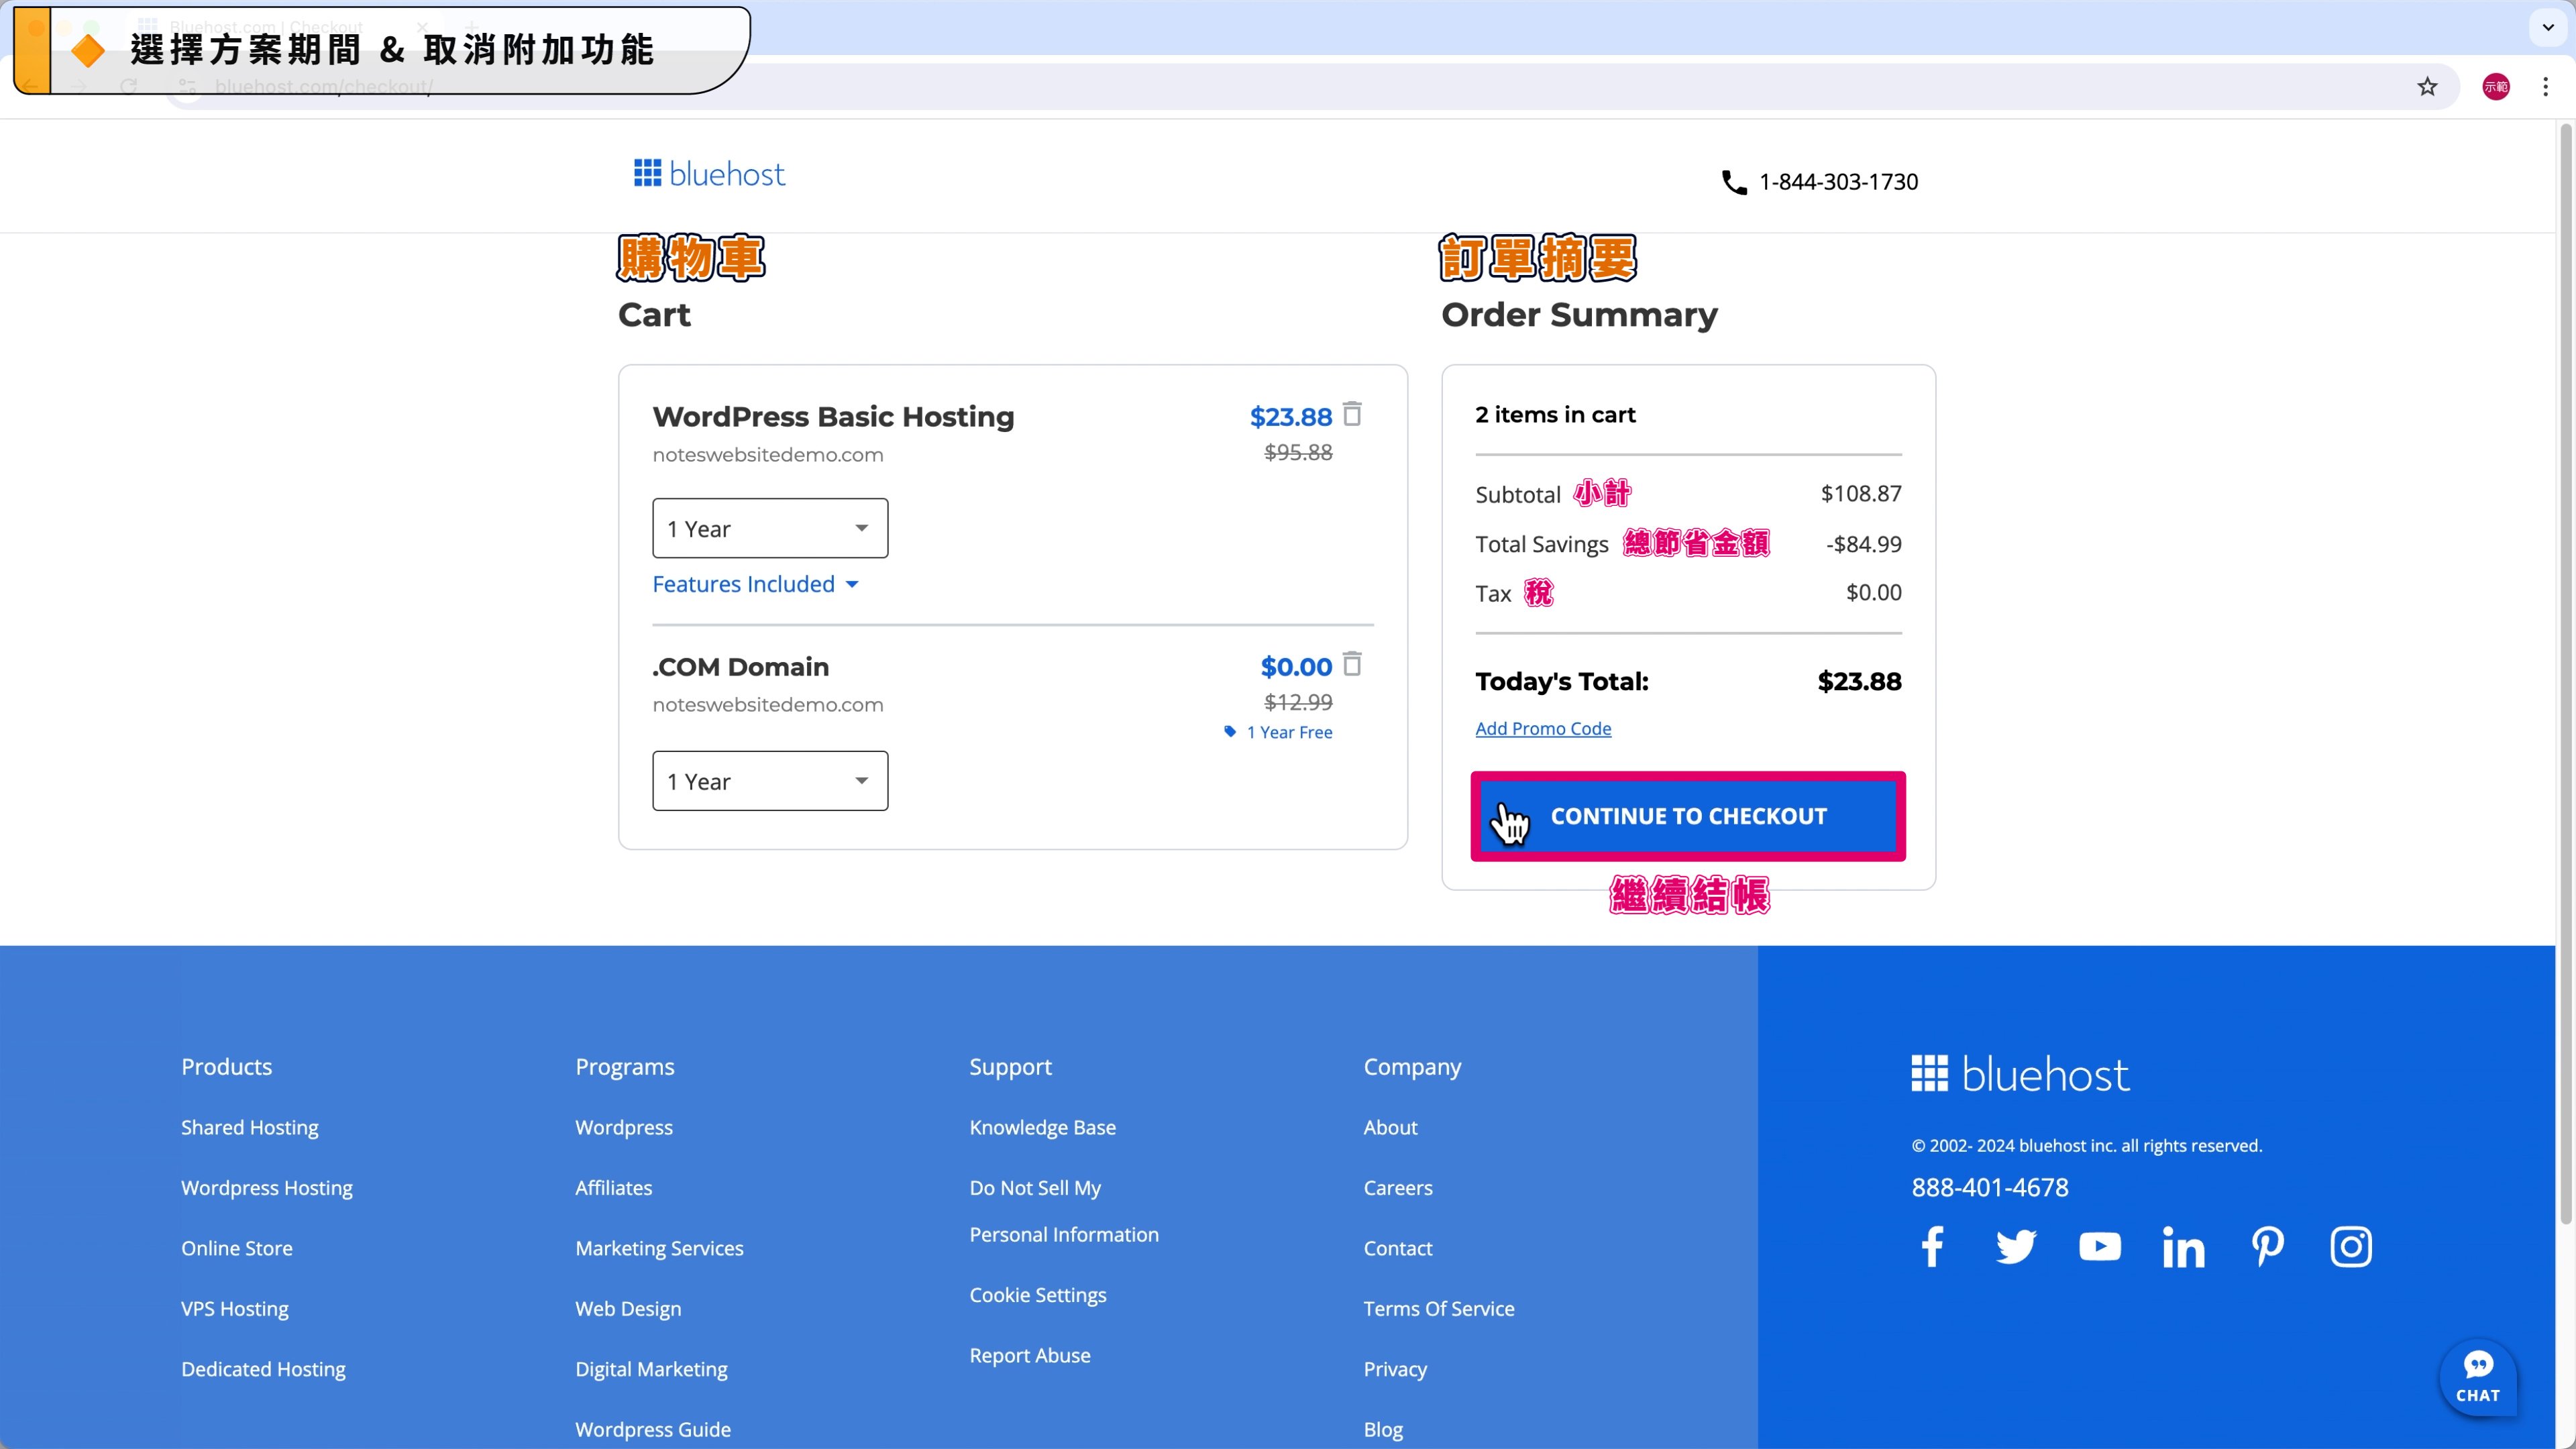Bookmark this page with the star icon
Viewport: 2576px width, 1449px height.
click(2427, 87)
